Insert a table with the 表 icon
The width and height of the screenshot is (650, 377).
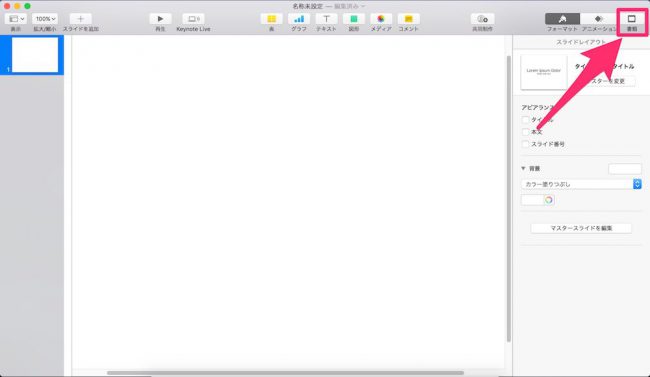(x=272, y=19)
